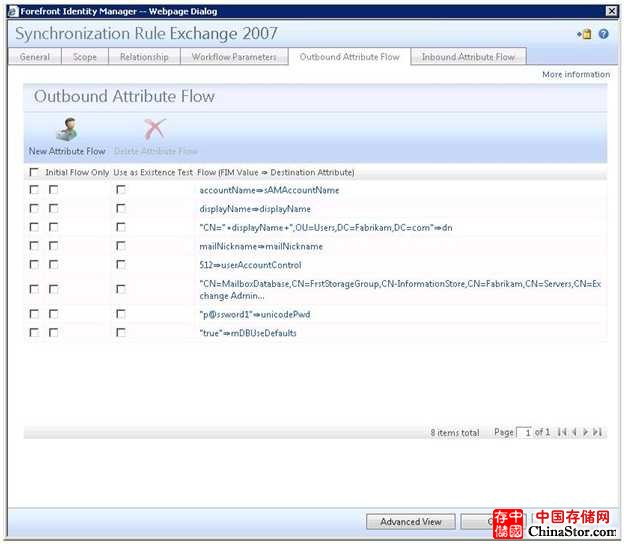
Task: Go to last page arrow icon
Action: point(597,432)
